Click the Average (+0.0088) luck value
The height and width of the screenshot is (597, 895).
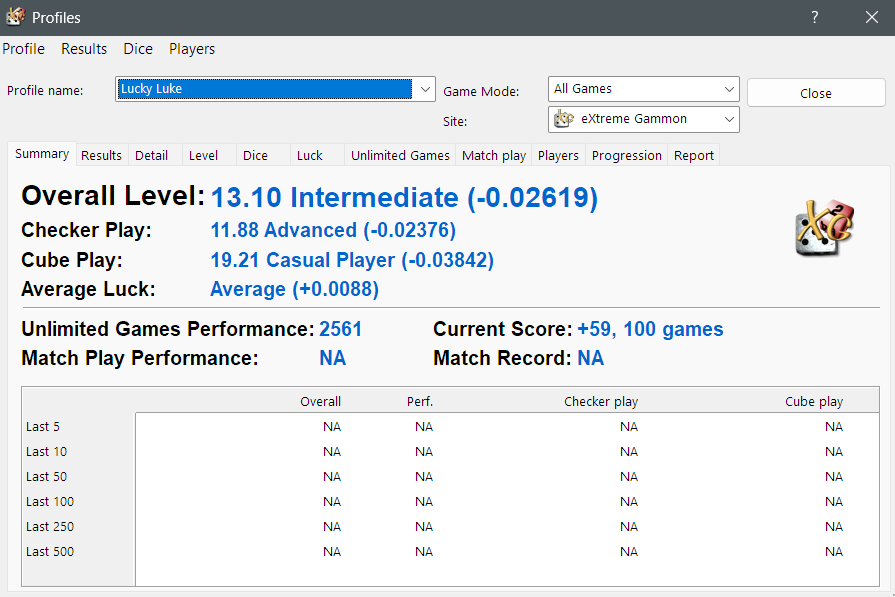click(294, 289)
